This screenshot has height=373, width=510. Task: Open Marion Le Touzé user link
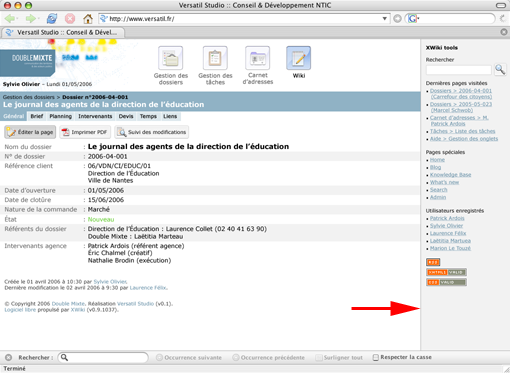tap(450, 248)
